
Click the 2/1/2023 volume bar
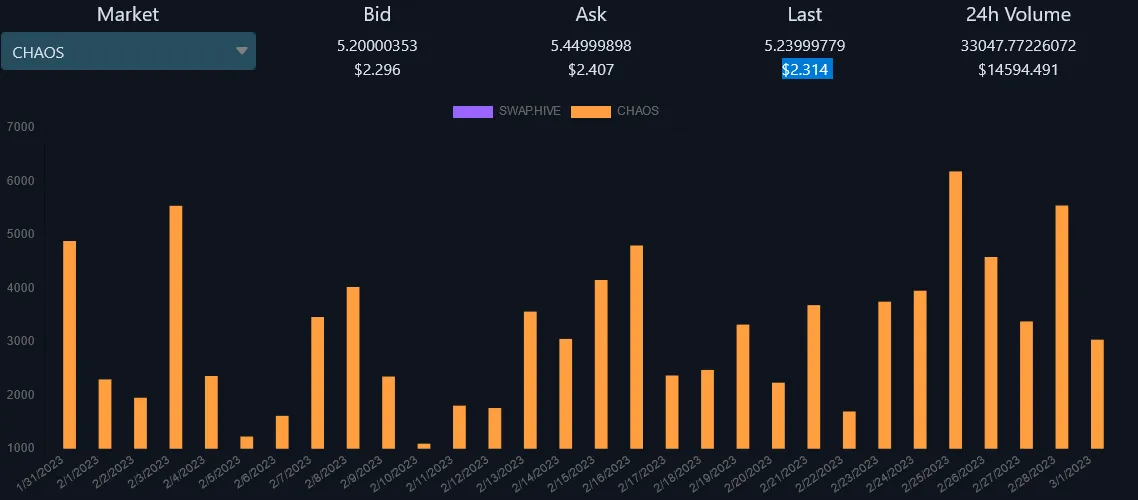coord(105,414)
